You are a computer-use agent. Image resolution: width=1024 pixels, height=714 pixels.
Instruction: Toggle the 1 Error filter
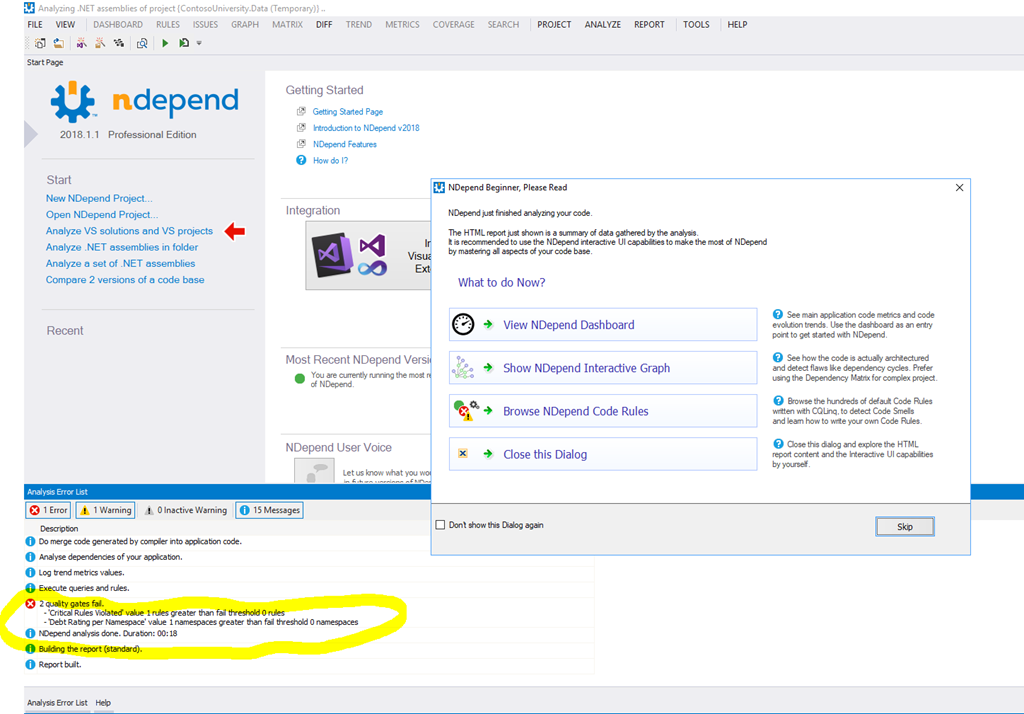(49, 510)
